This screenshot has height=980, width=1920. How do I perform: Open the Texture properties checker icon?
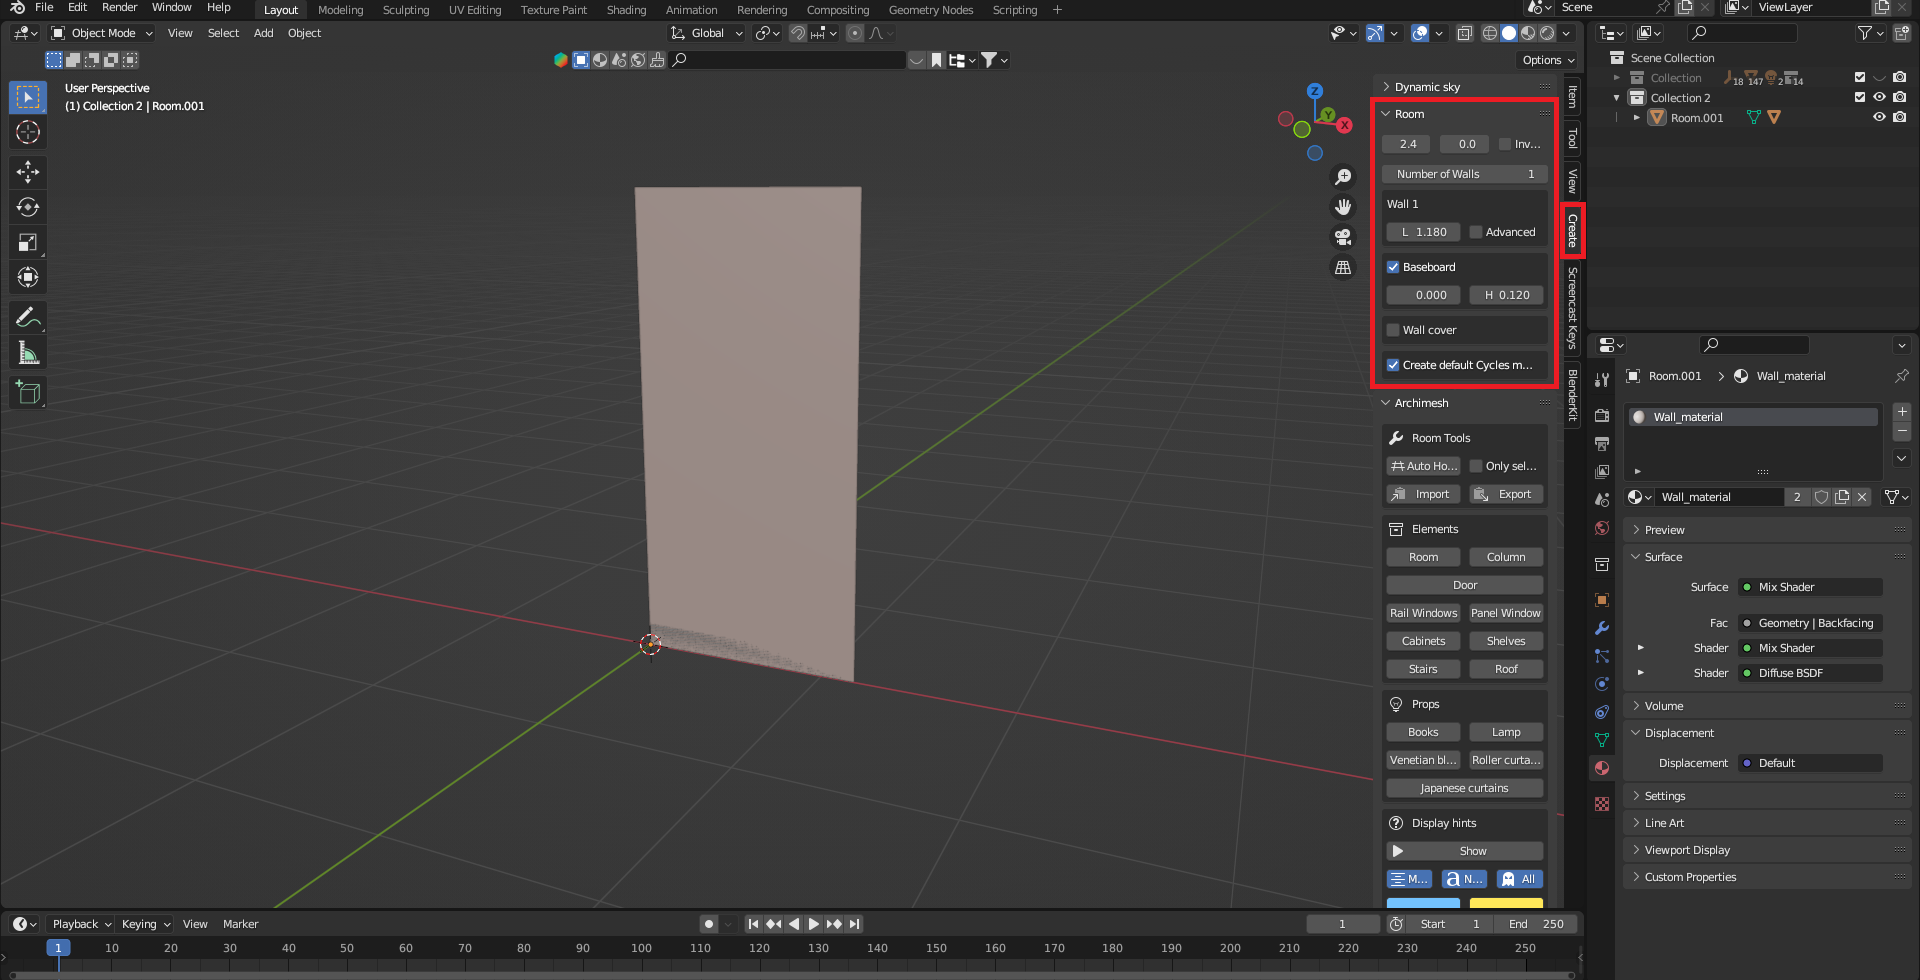pyautogui.click(x=1602, y=804)
